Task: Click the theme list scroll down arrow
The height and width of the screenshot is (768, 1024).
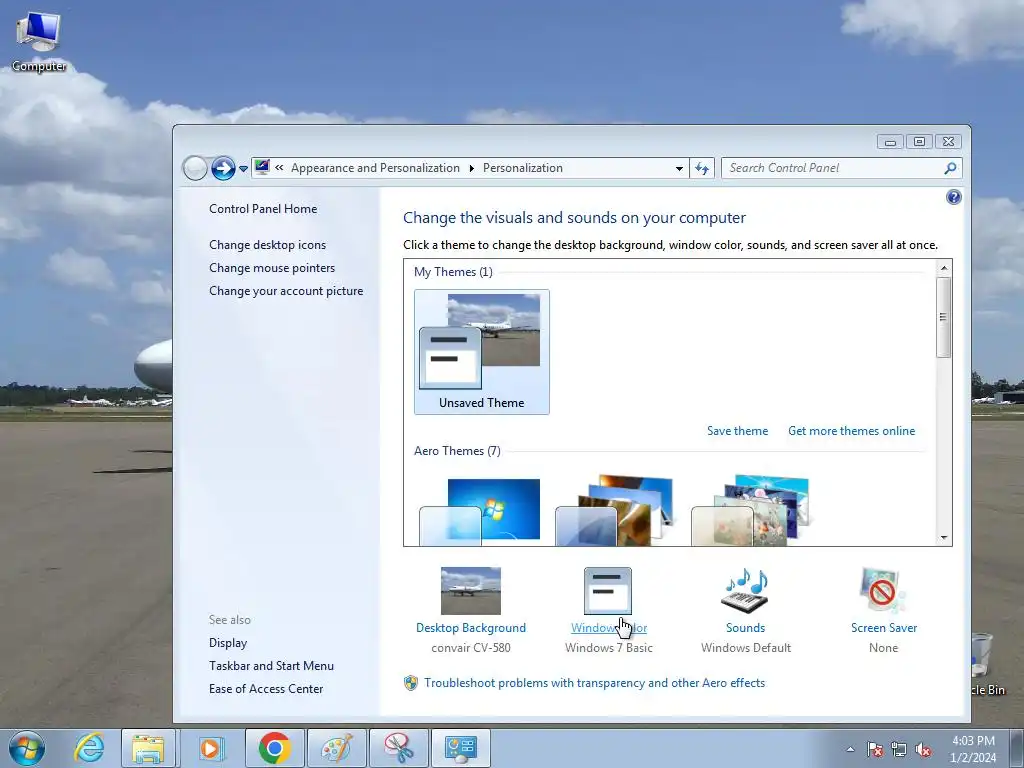Action: click(944, 537)
